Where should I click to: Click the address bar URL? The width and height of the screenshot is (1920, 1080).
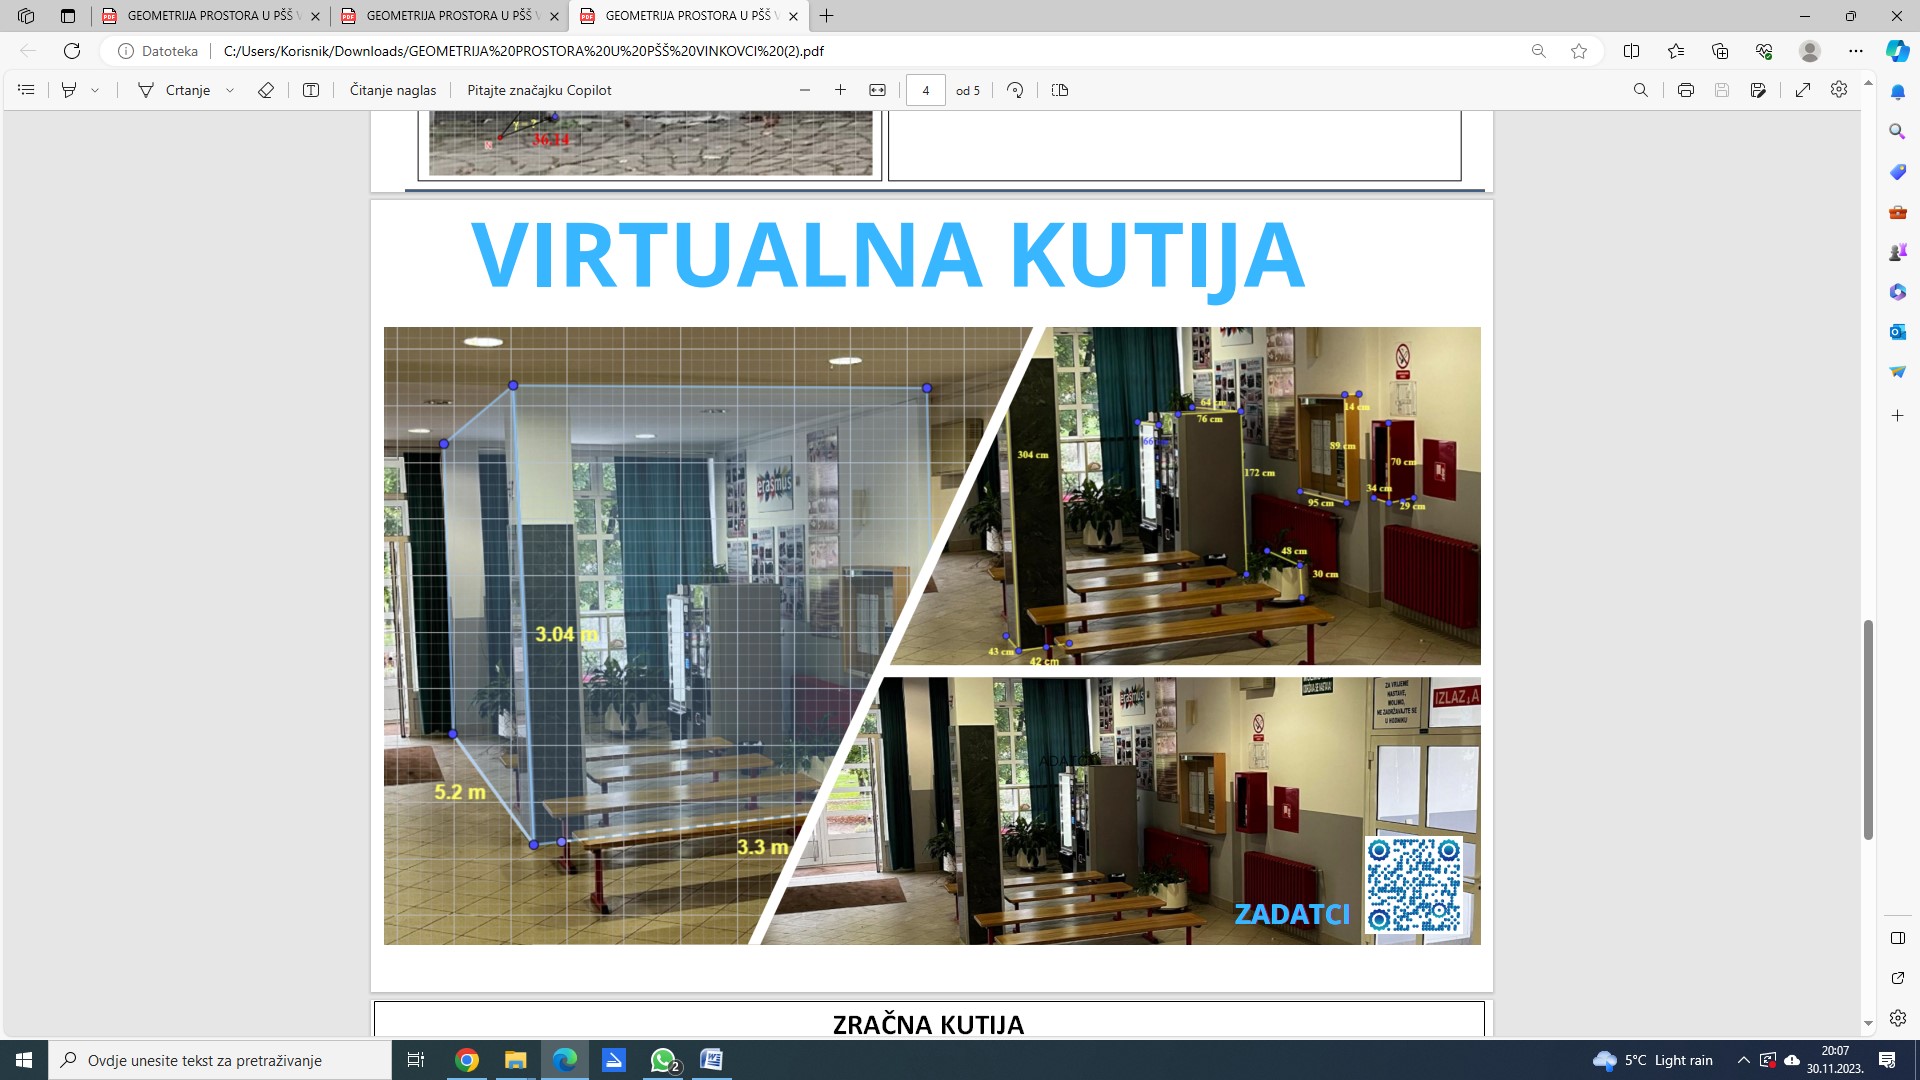(524, 51)
